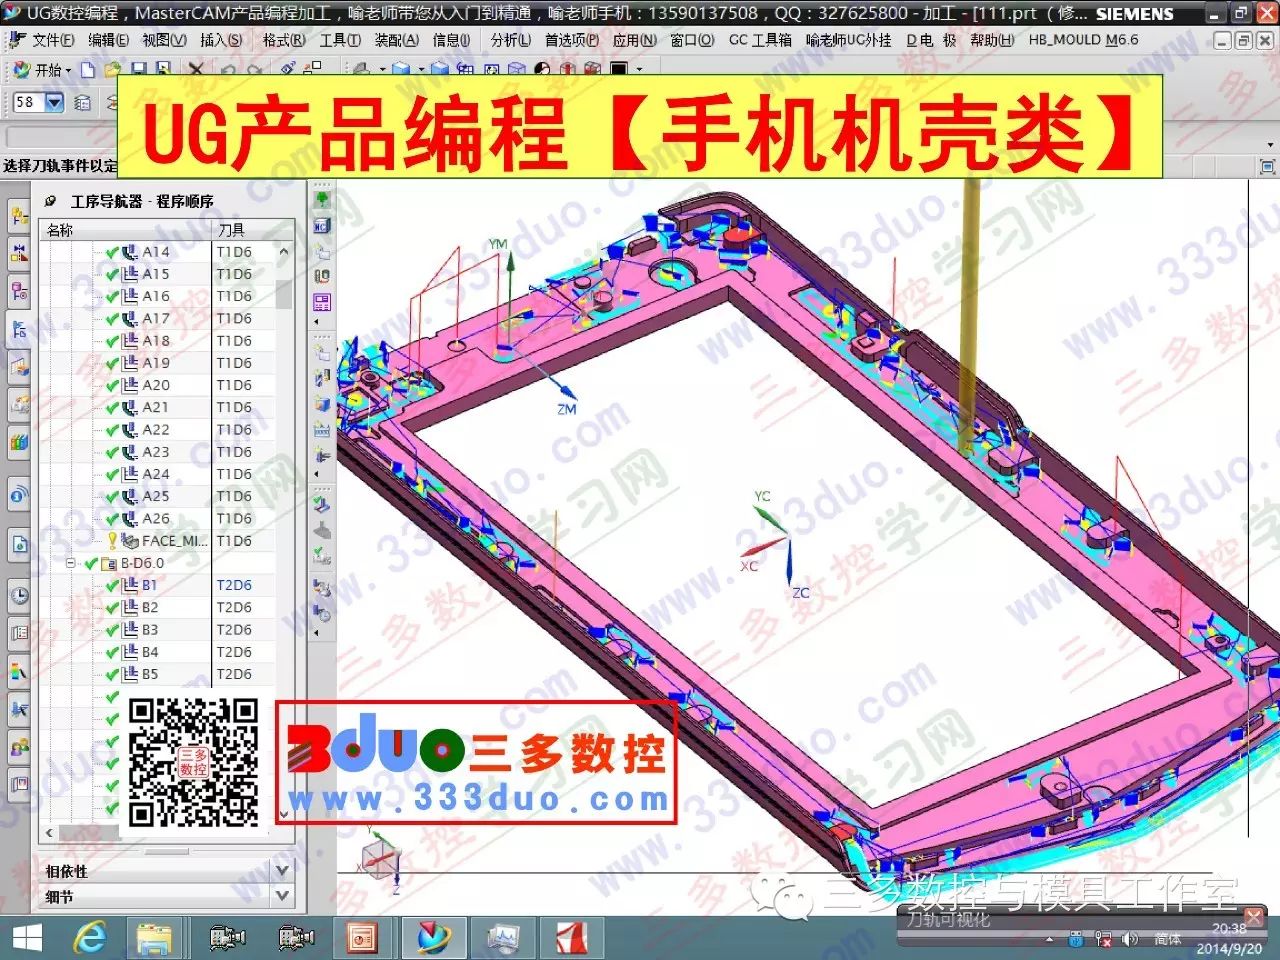Click the Windows Start button
1280x960 pixels.
coord(27,938)
